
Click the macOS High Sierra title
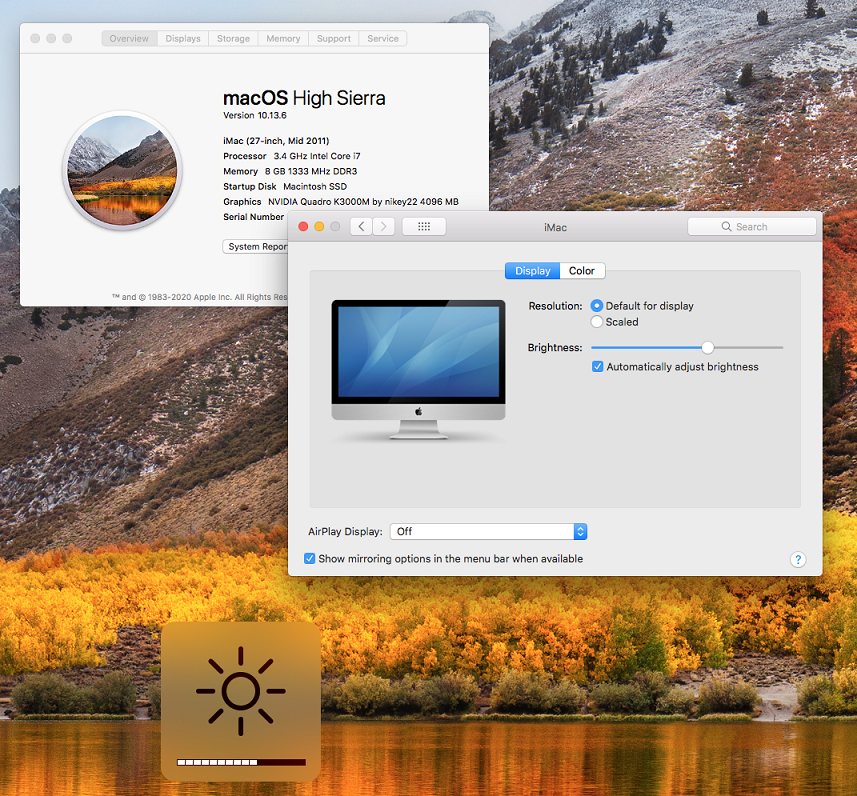(304, 98)
